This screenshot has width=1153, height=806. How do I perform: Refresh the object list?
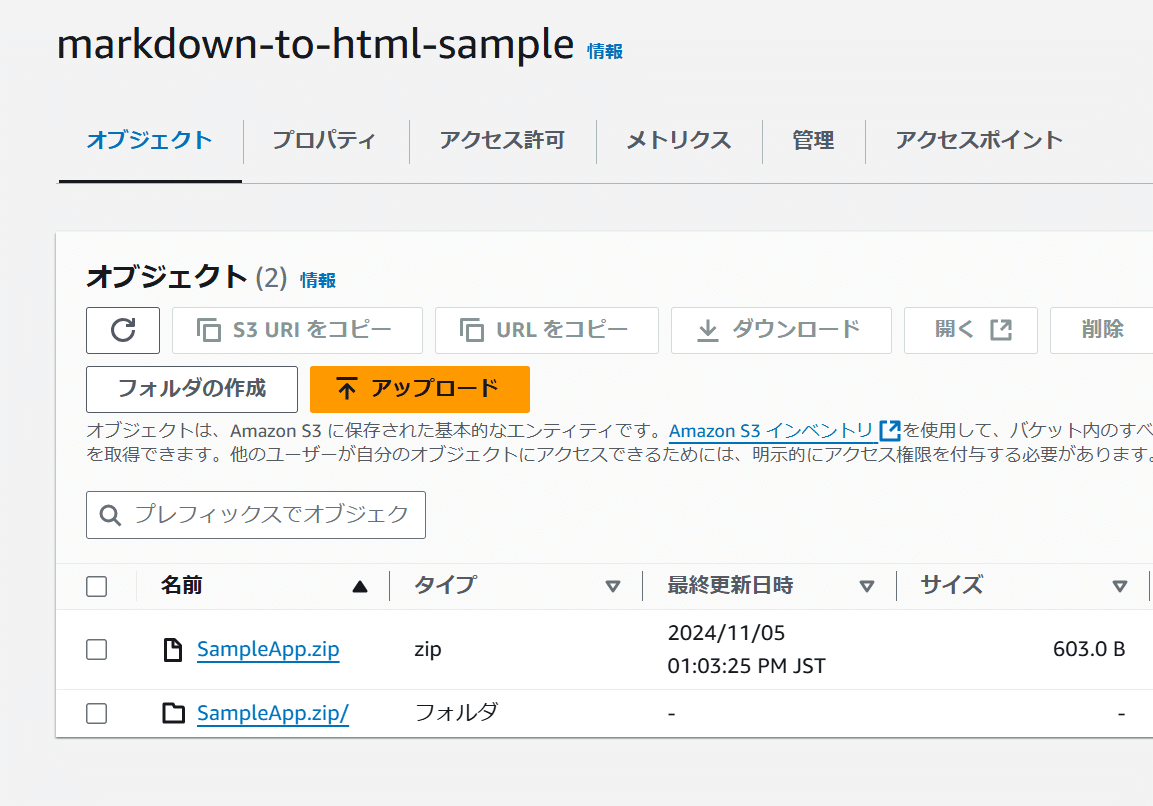pos(122,330)
